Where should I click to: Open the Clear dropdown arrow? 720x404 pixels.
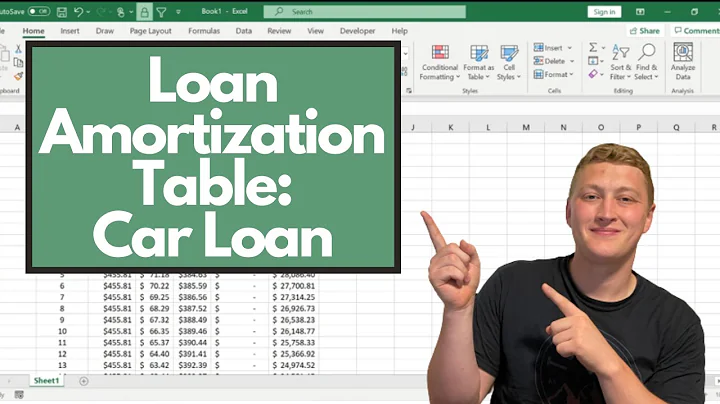[602, 74]
